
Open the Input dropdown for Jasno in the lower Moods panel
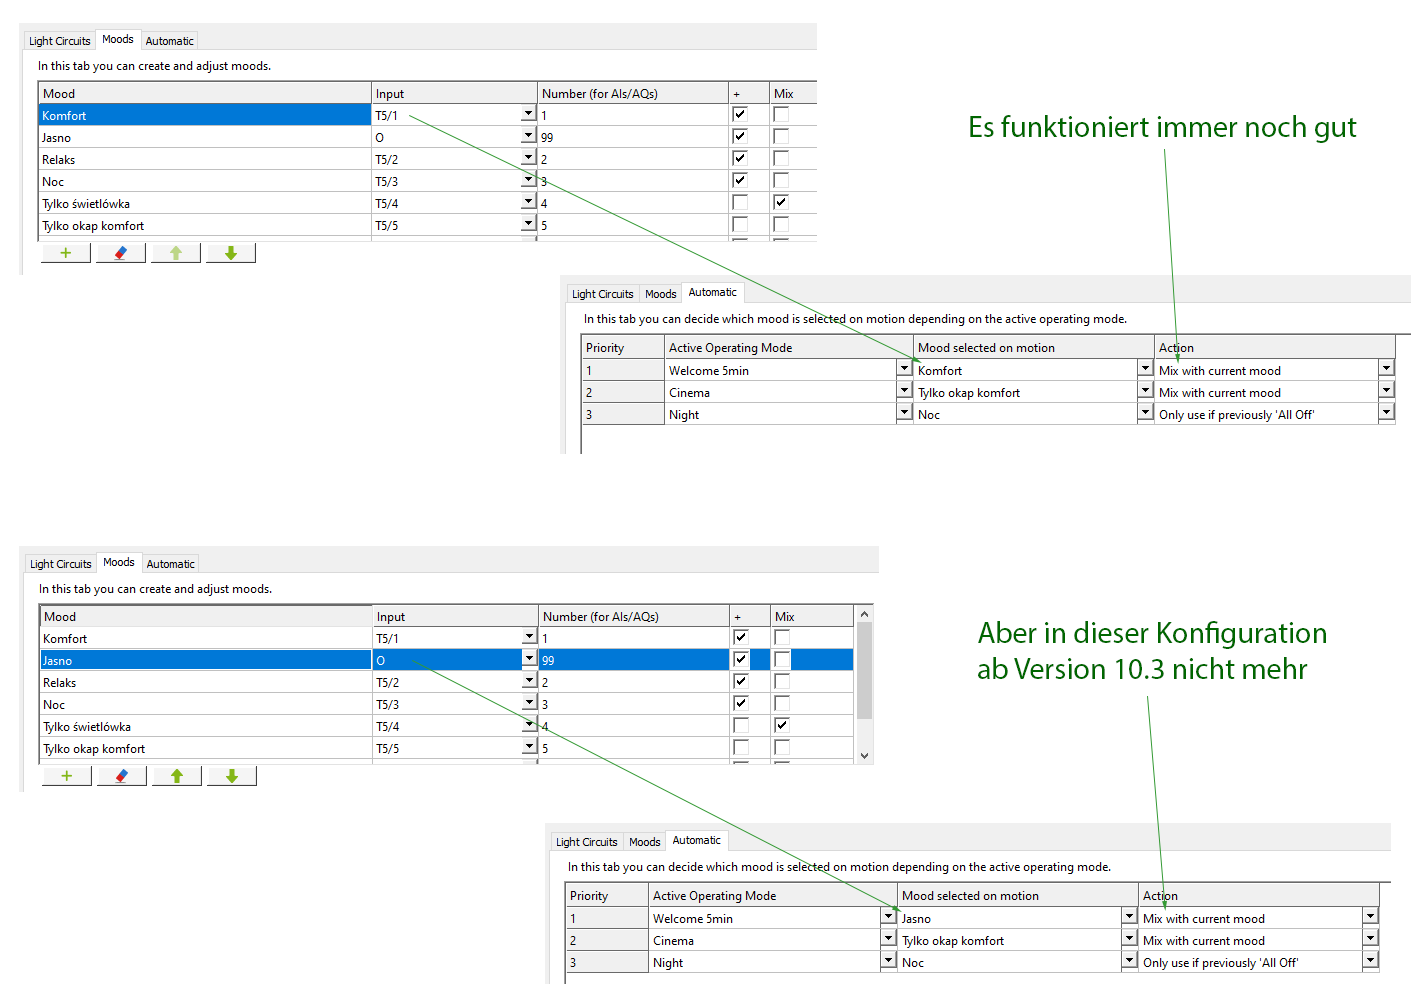click(x=529, y=660)
